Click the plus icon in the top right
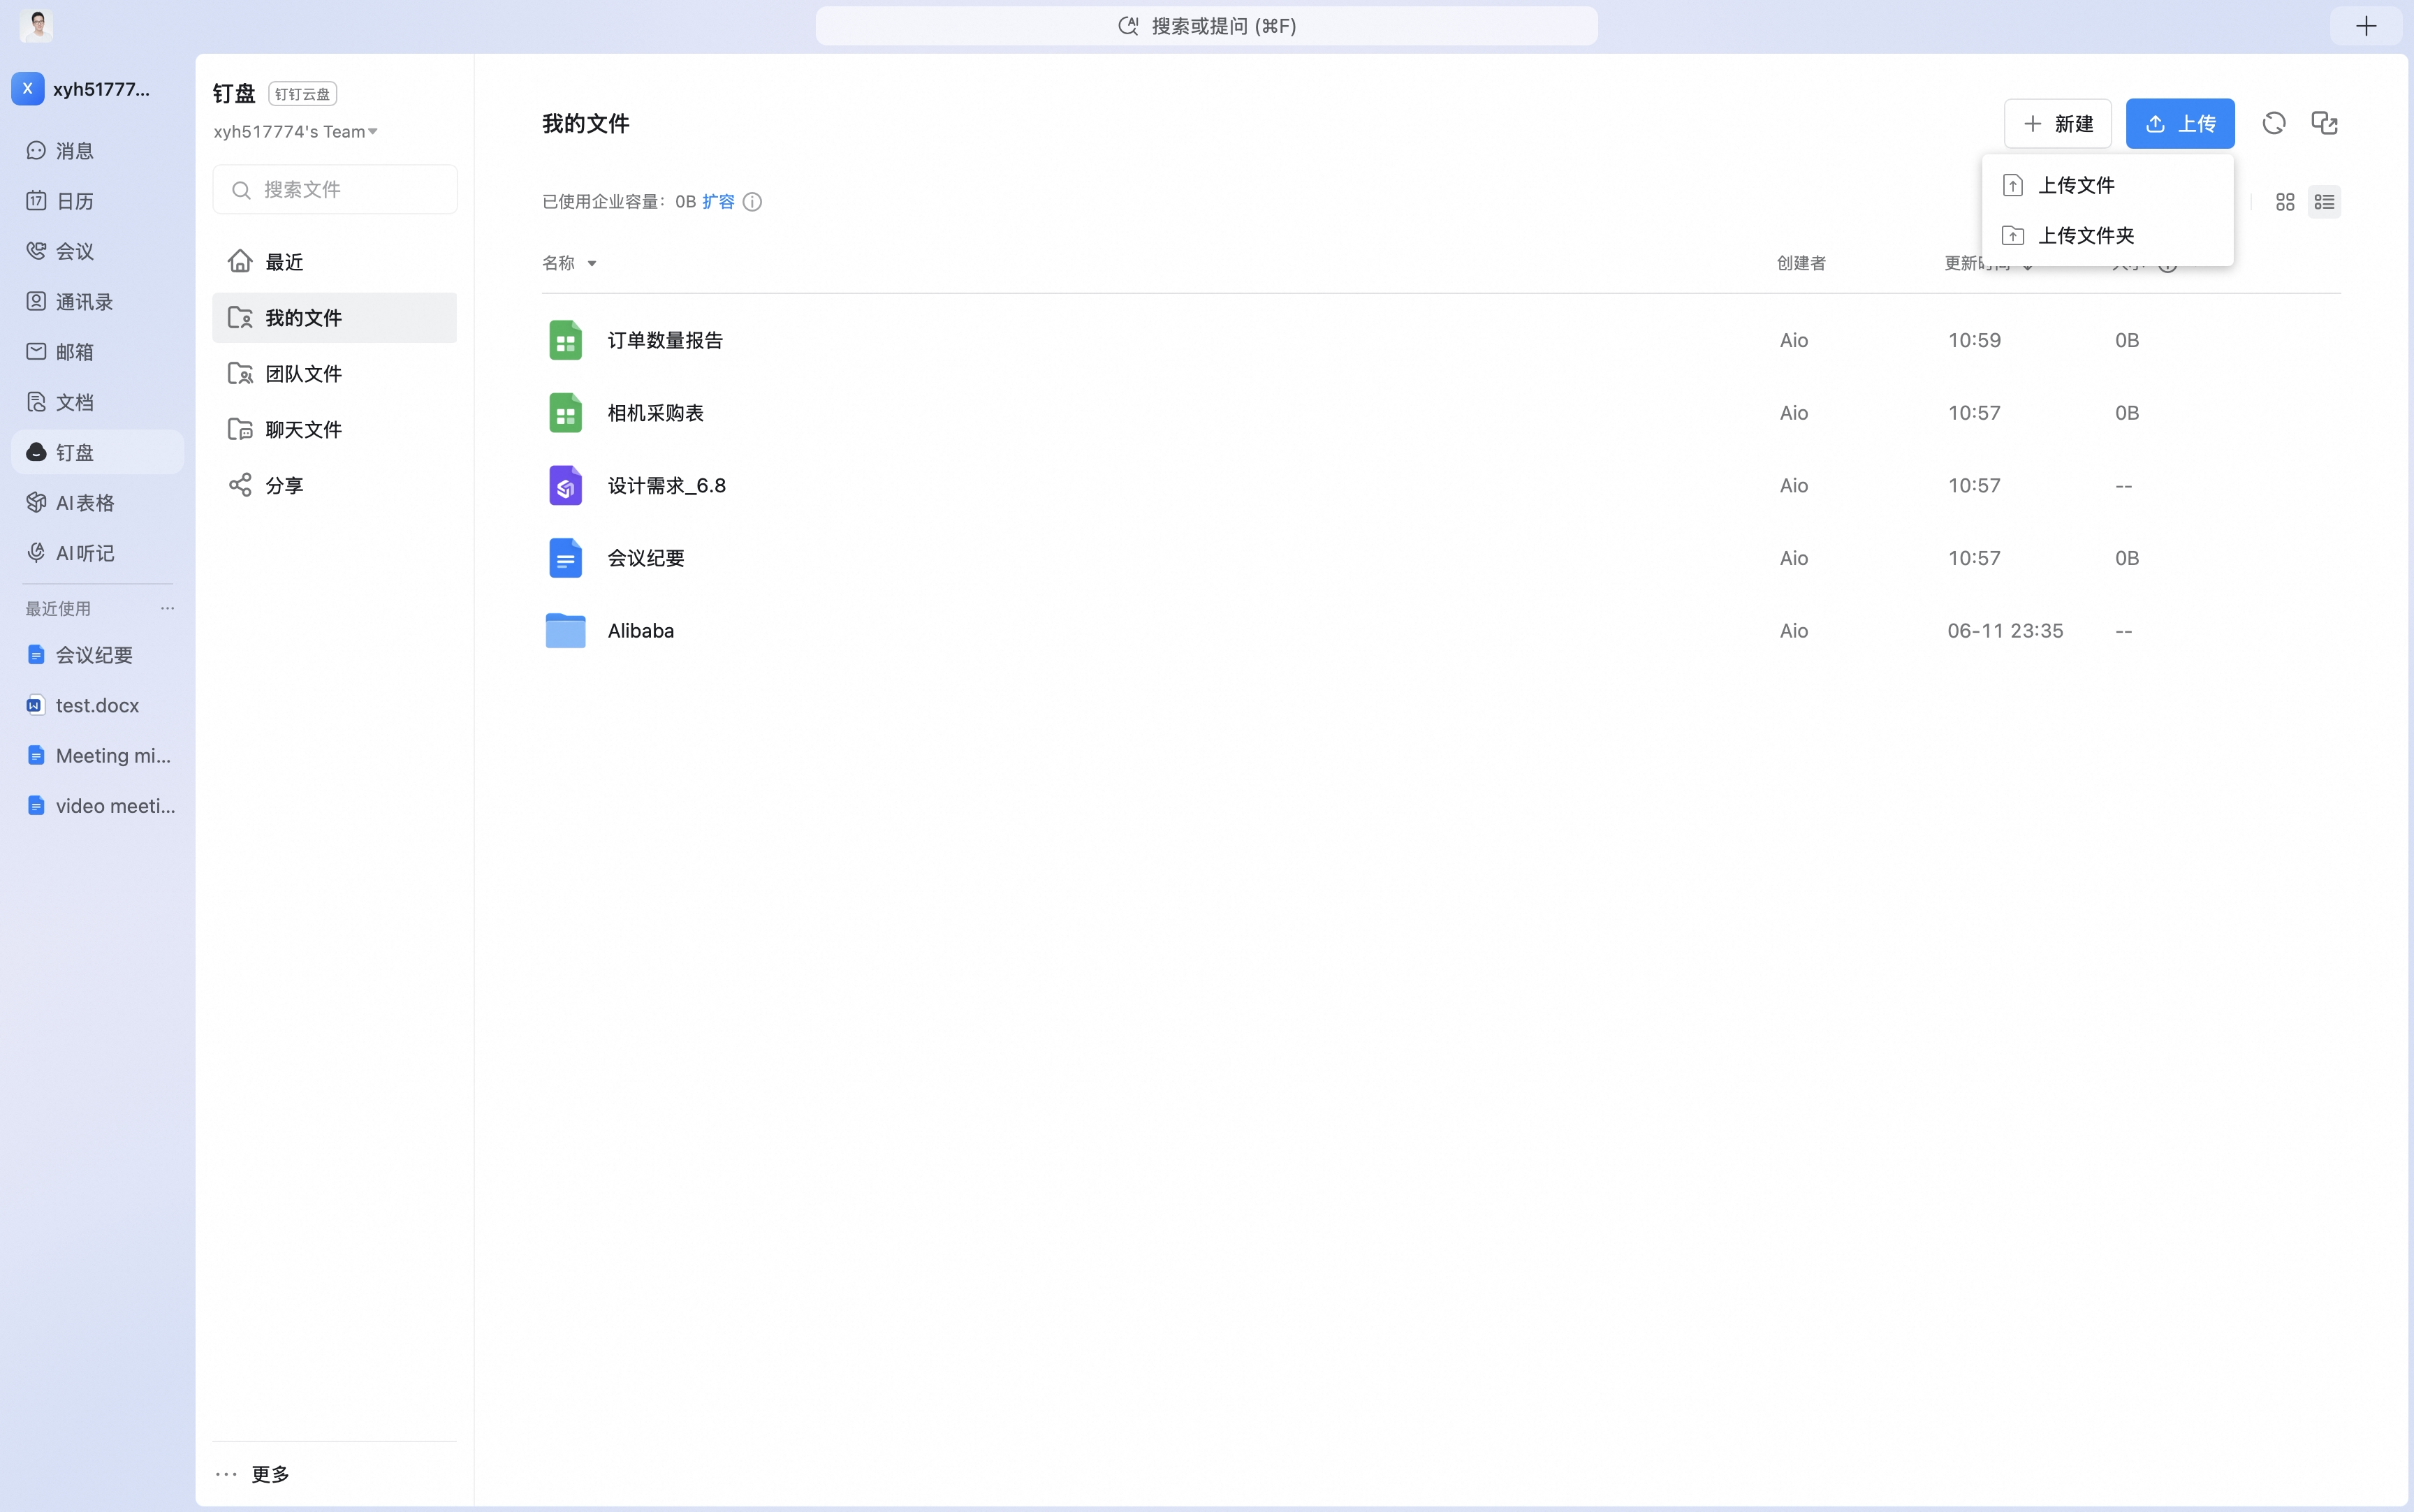The width and height of the screenshot is (2414, 1512). pyautogui.click(x=2366, y=26)
